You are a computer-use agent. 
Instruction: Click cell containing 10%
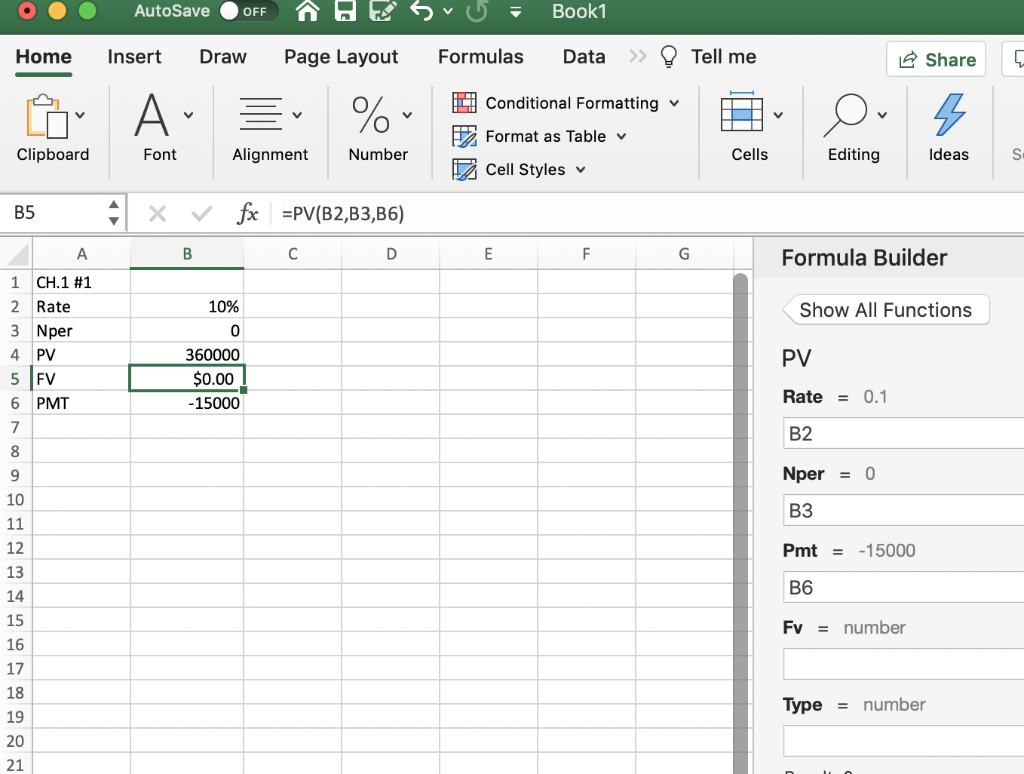[187, 306]
